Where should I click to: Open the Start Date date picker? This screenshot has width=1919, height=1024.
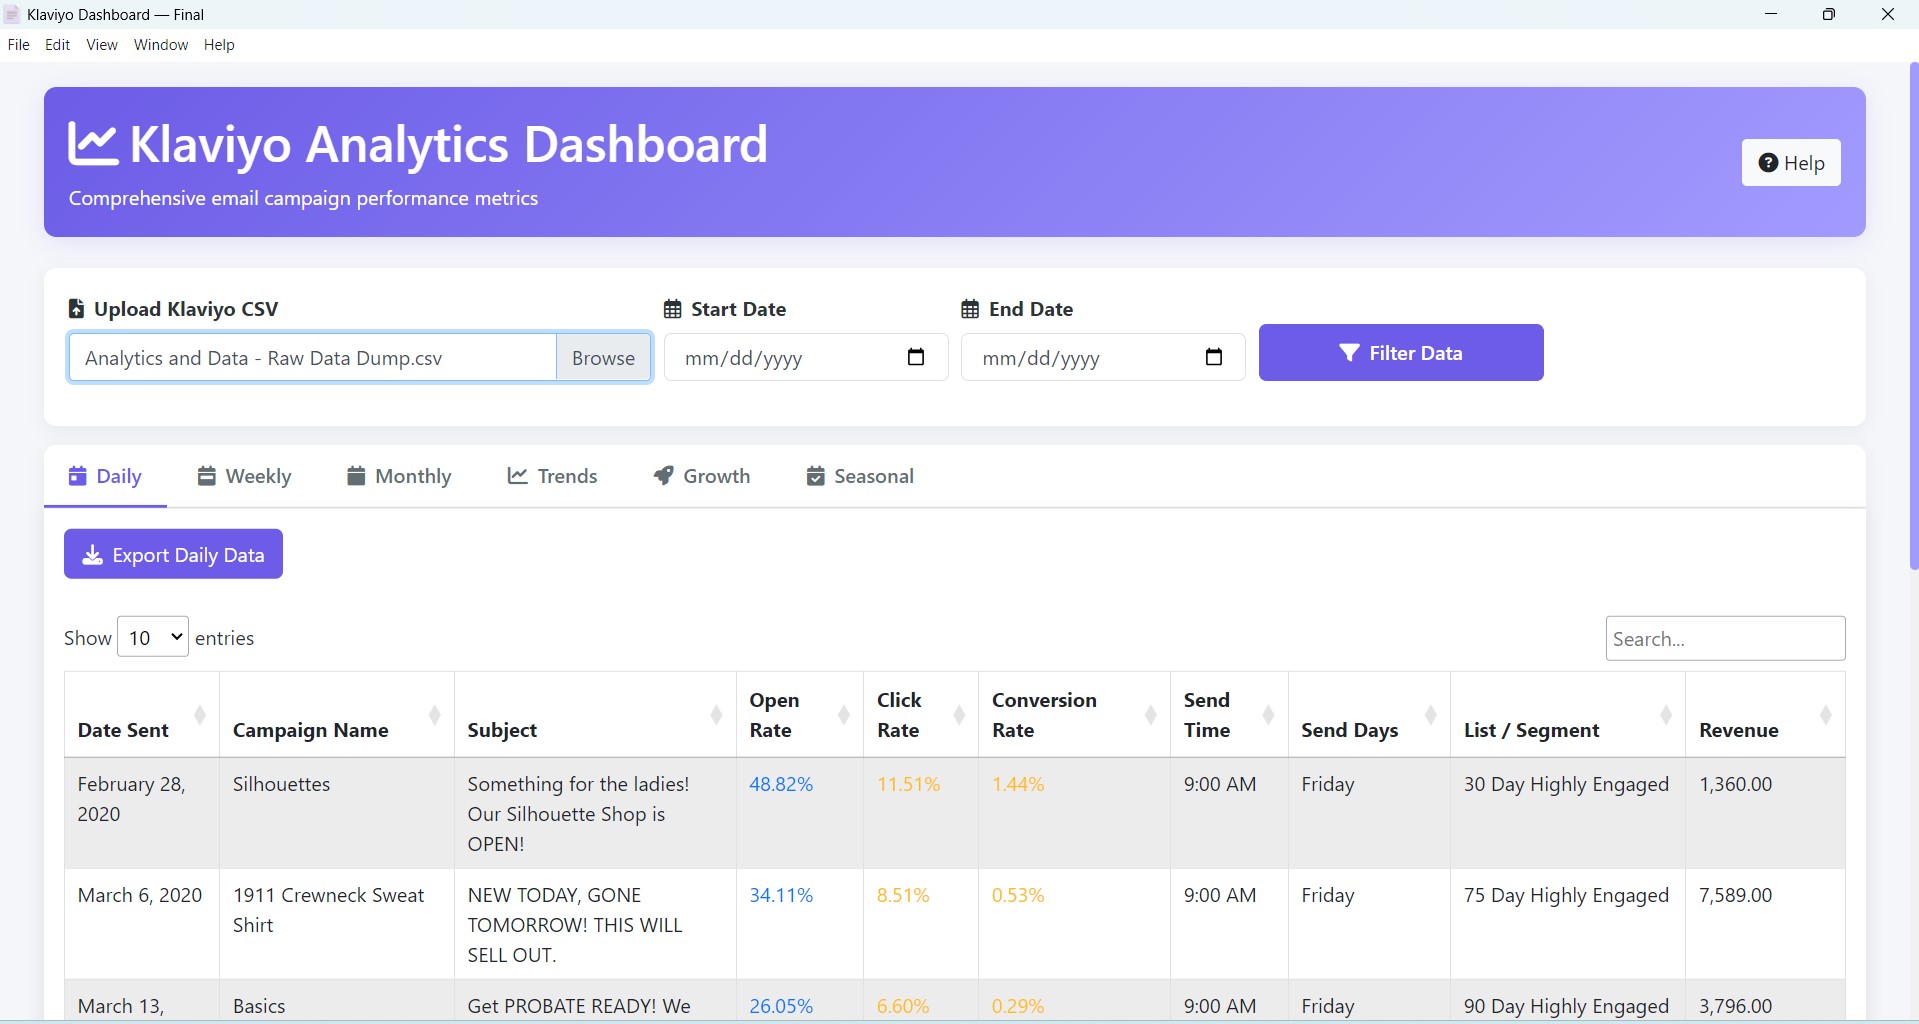pyautogui.click(x=916, y=357)
